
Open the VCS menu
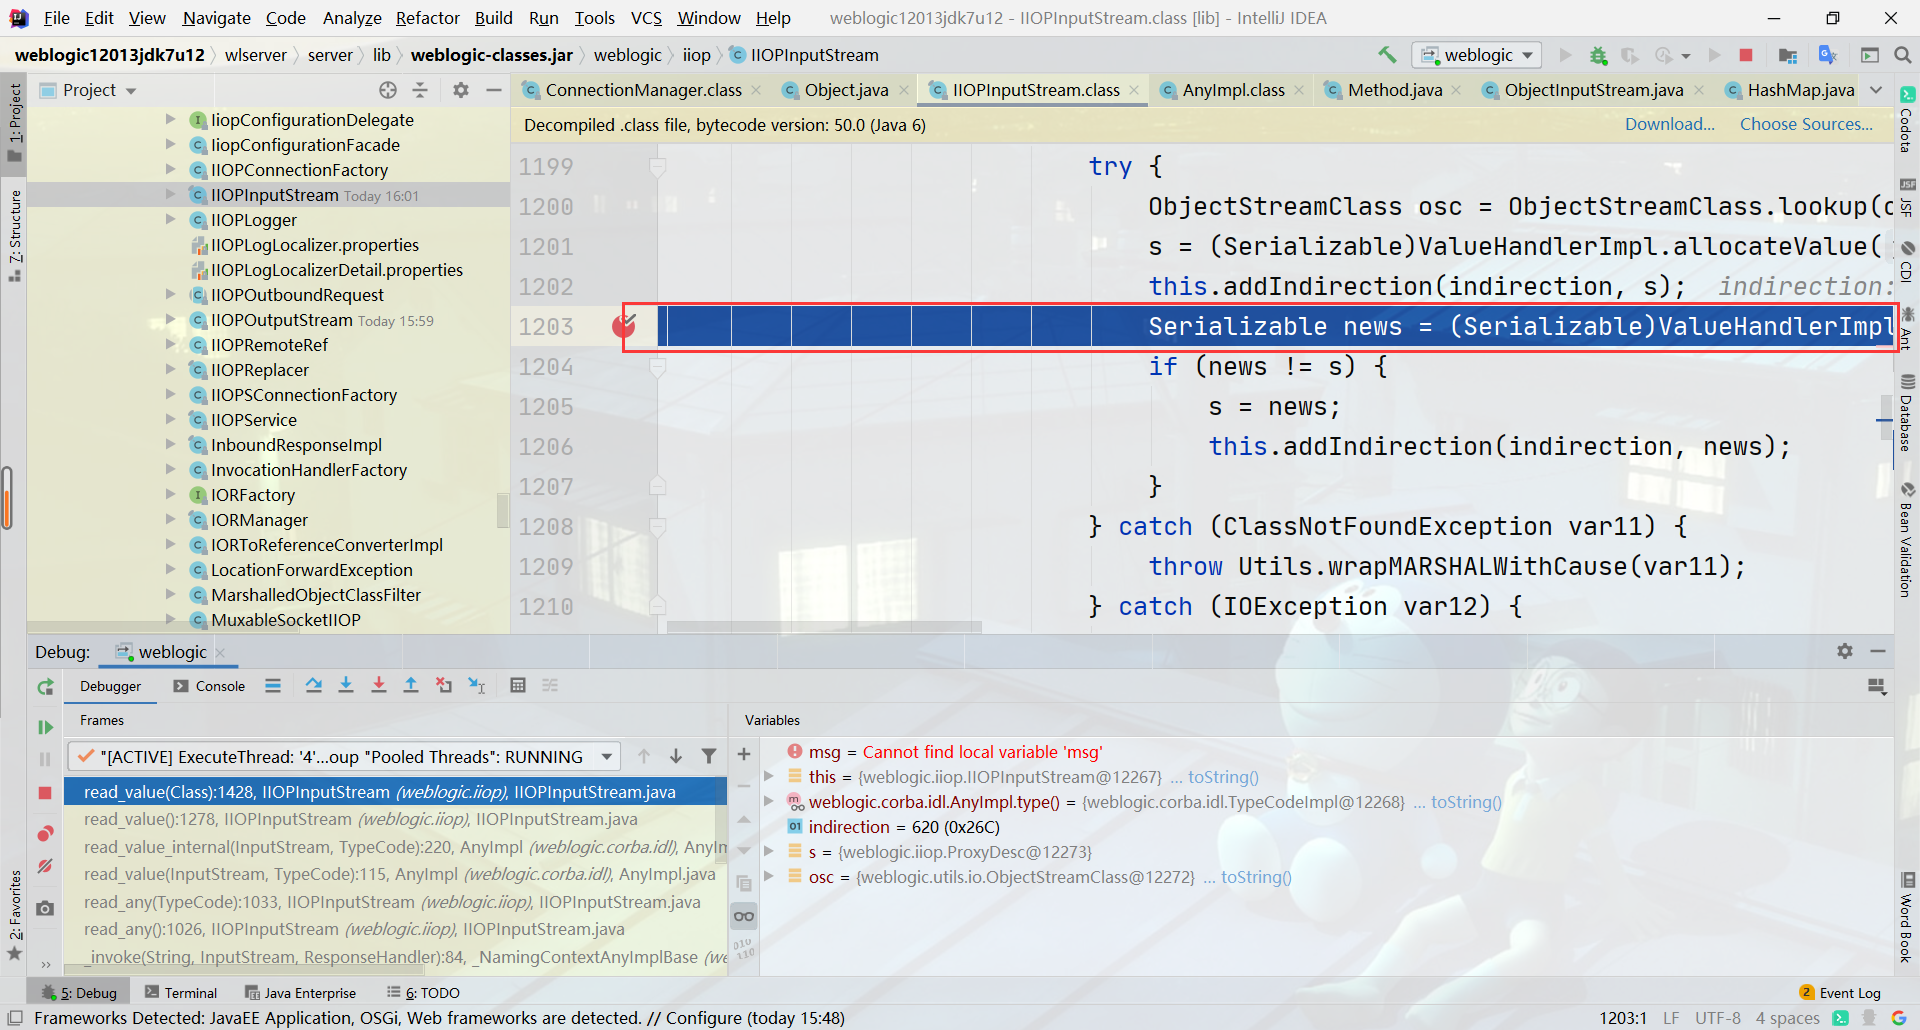click(x=646, y=18)
